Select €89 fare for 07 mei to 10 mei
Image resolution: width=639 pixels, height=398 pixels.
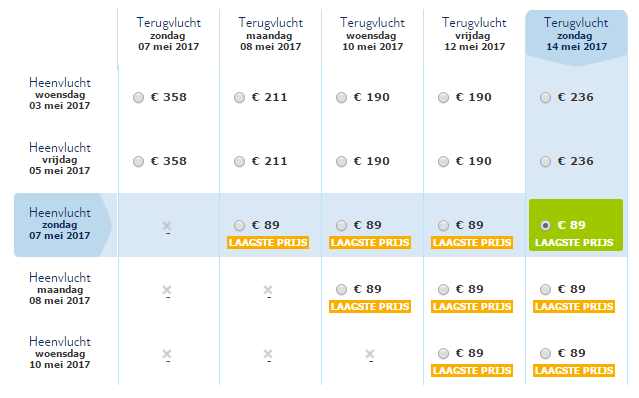(342, 225)
